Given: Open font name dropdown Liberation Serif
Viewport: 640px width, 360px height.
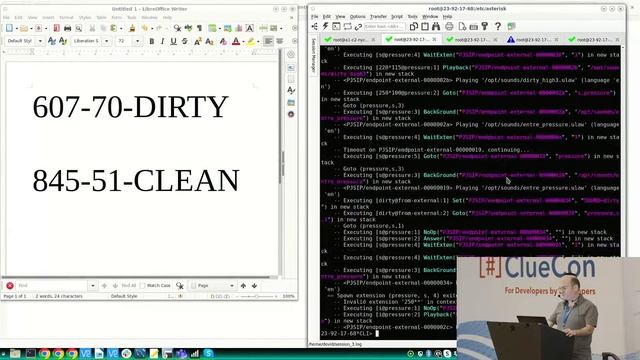Looking at the screenshot, I should [x=107, y=41].
